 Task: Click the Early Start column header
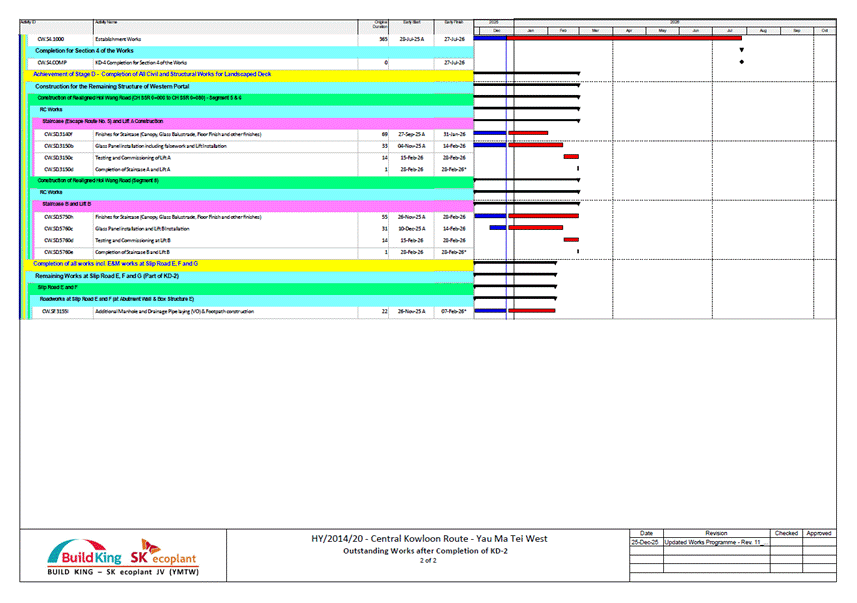coord(411,21)
